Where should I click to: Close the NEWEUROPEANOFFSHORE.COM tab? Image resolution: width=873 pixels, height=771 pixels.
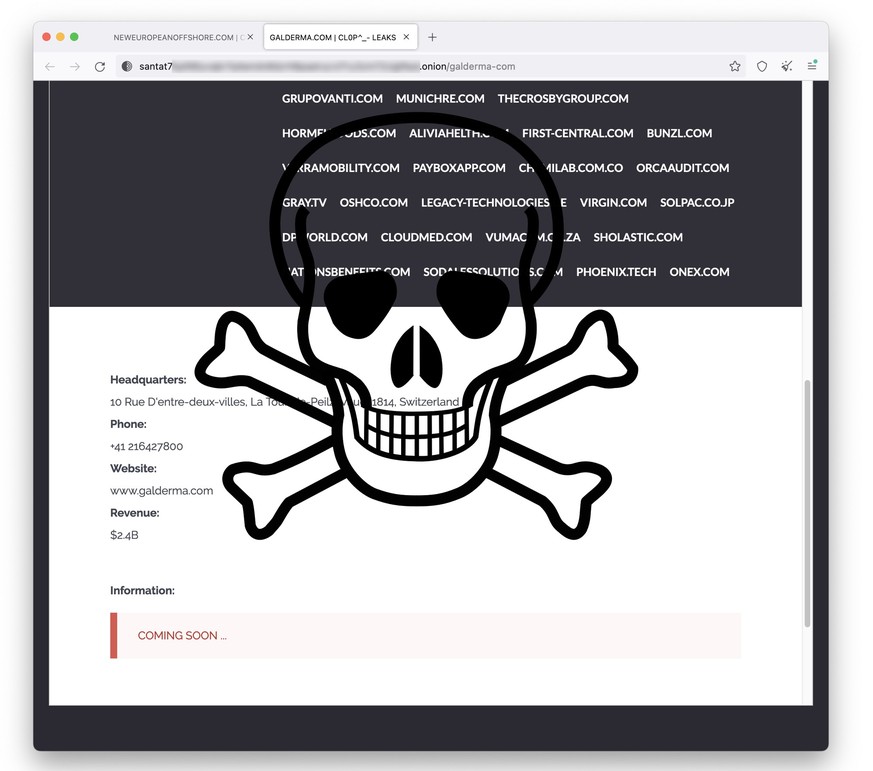click(x=251, y=37)
